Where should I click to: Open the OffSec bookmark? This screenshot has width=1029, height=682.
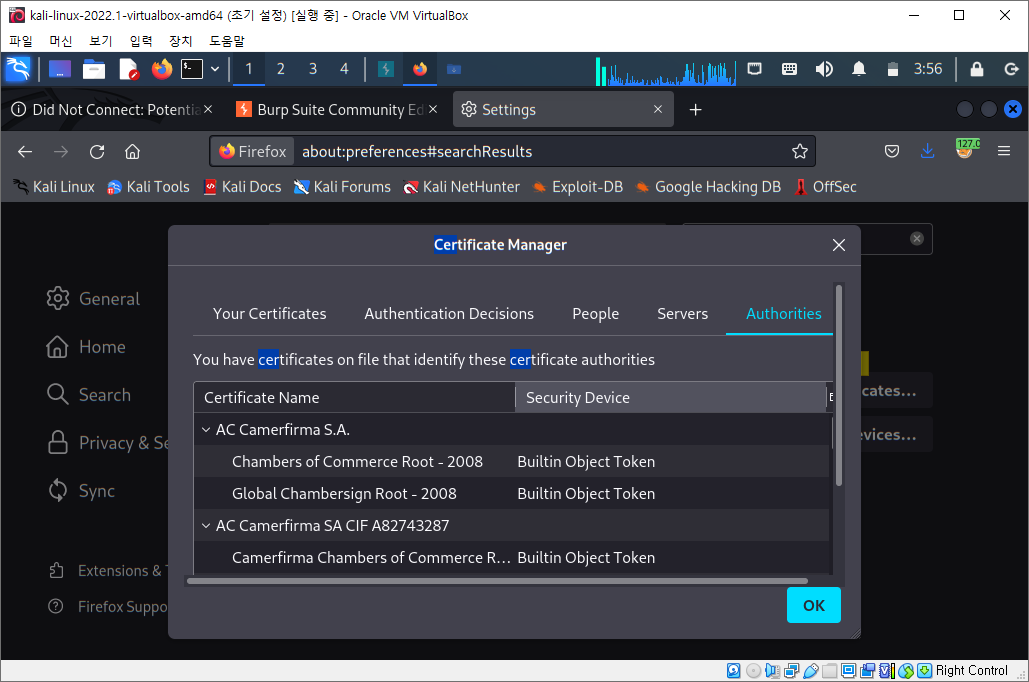tap(826, 187)
